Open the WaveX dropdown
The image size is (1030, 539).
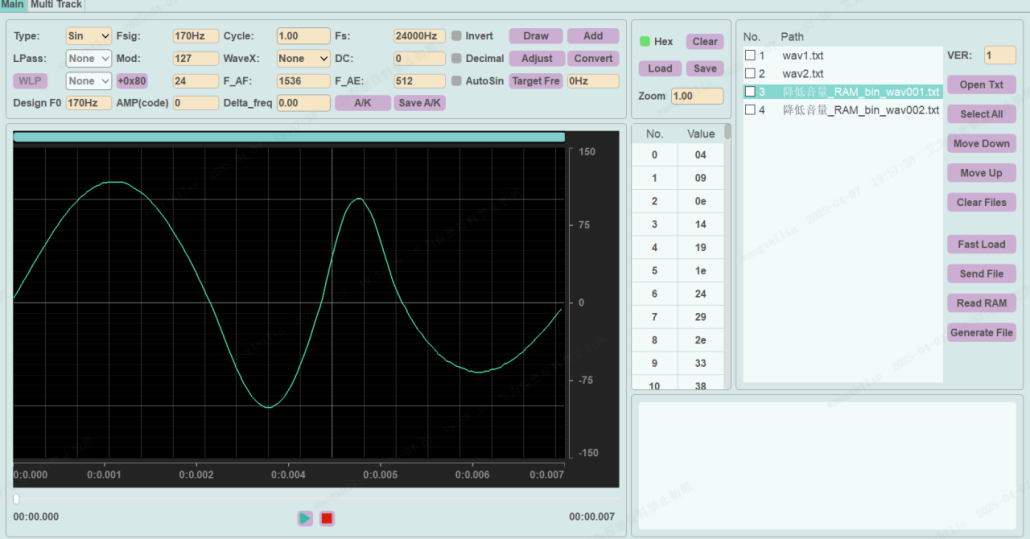click(303, 58)
